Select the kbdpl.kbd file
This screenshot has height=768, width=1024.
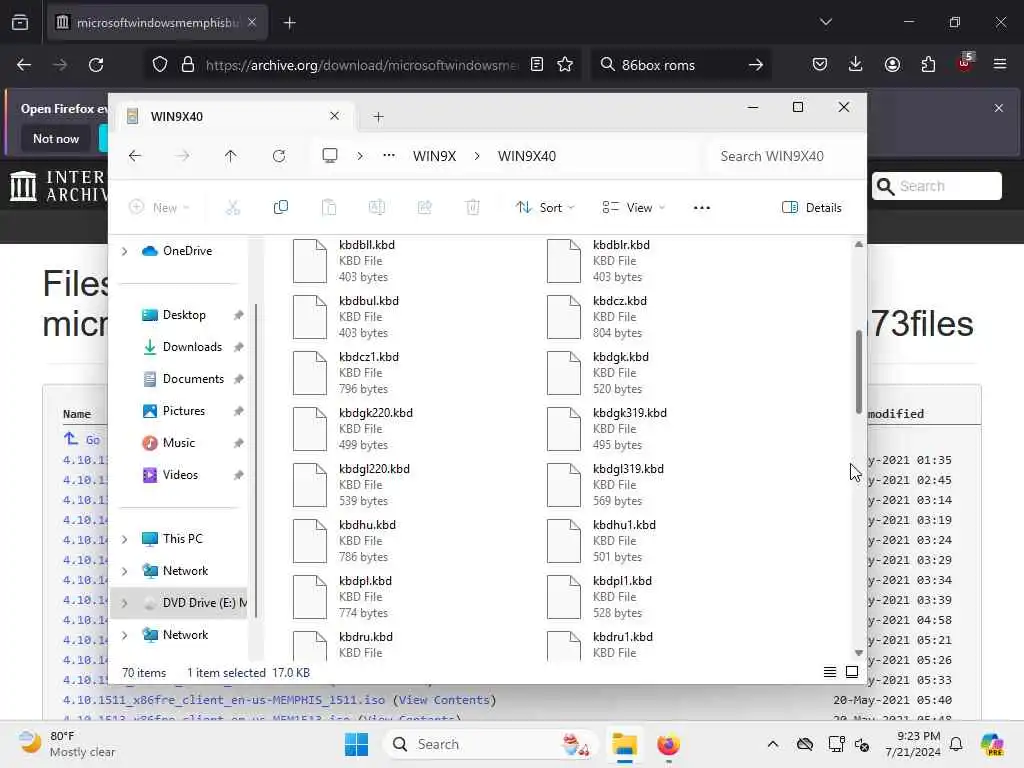pos(411,596)
